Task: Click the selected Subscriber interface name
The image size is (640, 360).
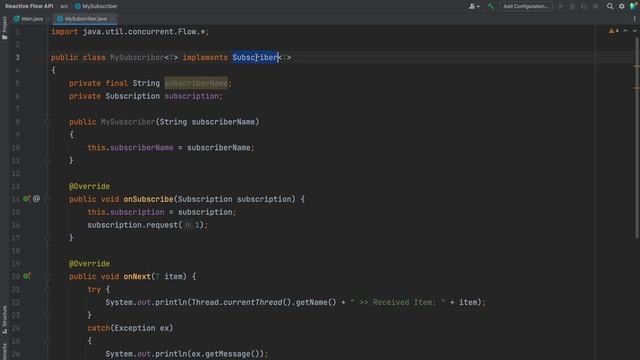Action: click(256, 58)
